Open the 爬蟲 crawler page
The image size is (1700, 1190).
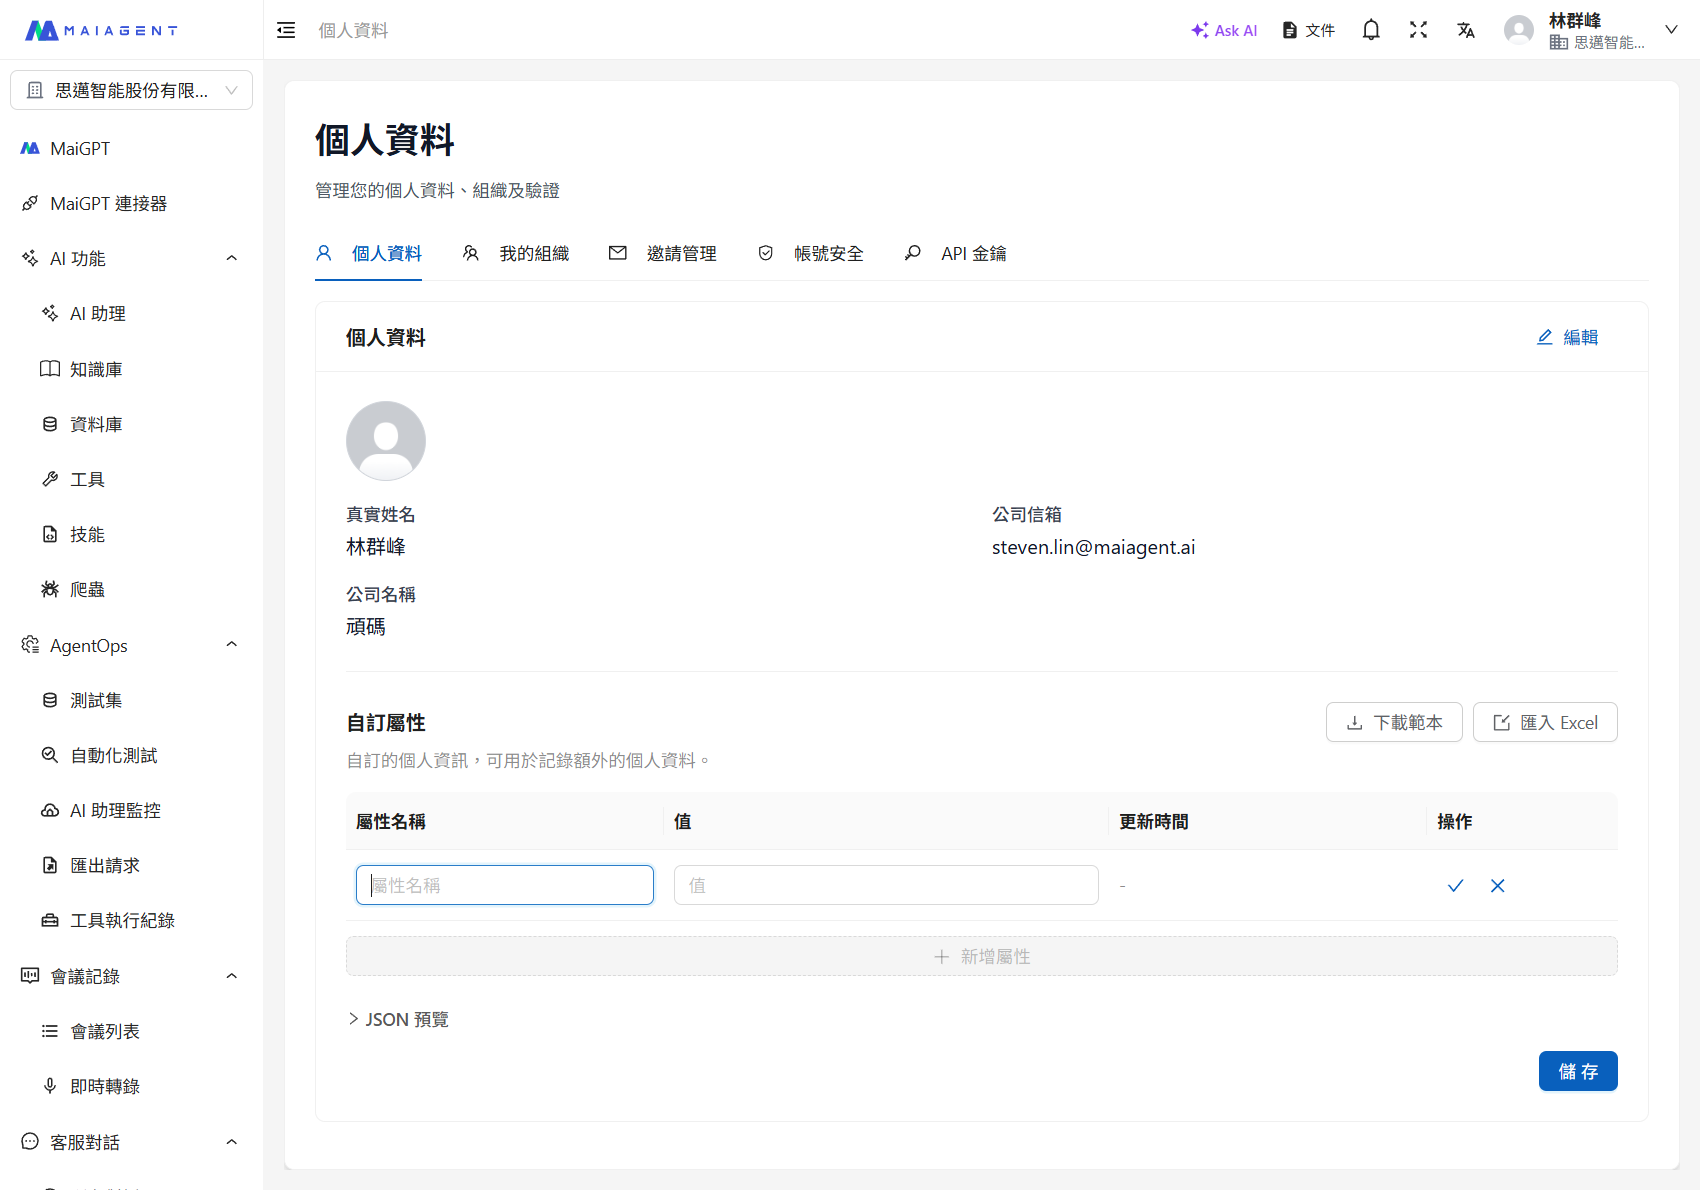[x=87, y=590]
